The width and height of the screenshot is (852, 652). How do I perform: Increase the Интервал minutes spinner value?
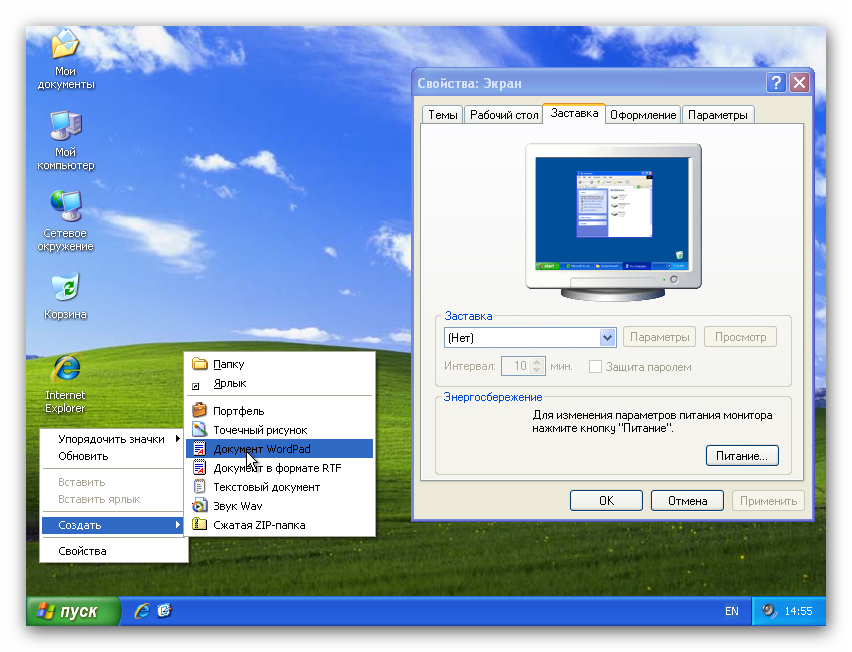(538, 362)
